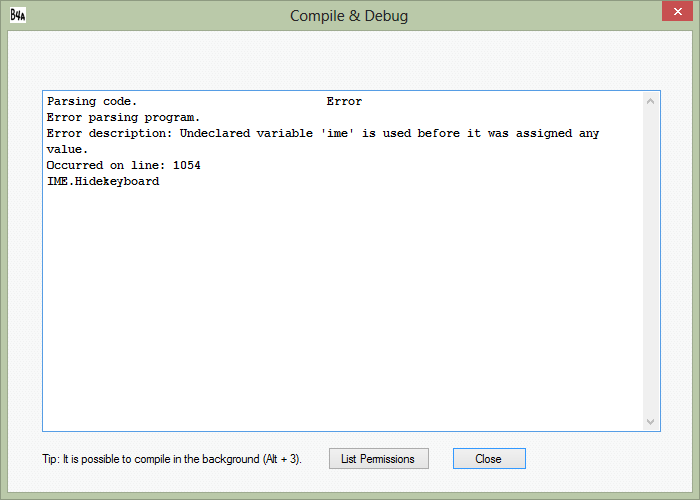Click the scrollbar down arrow in log
This screenshot has width=700, height=500.
point(650,421)
